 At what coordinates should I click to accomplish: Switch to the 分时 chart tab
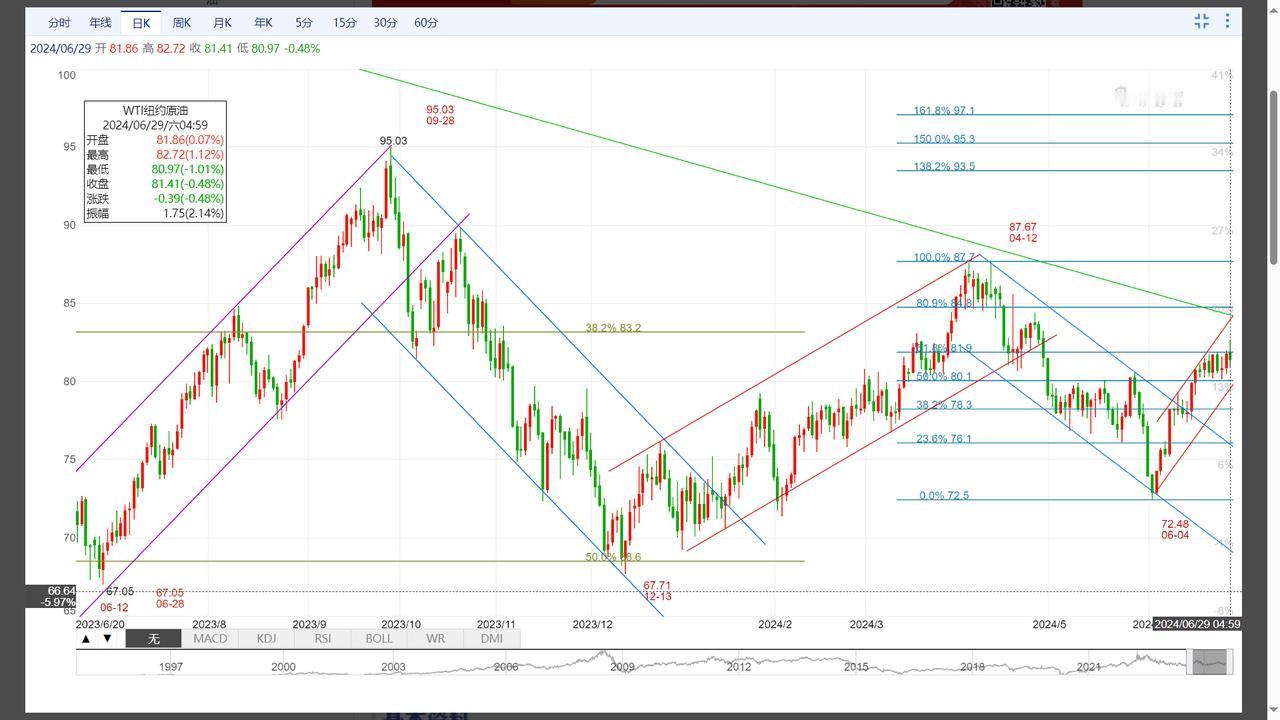click(59, 22)
